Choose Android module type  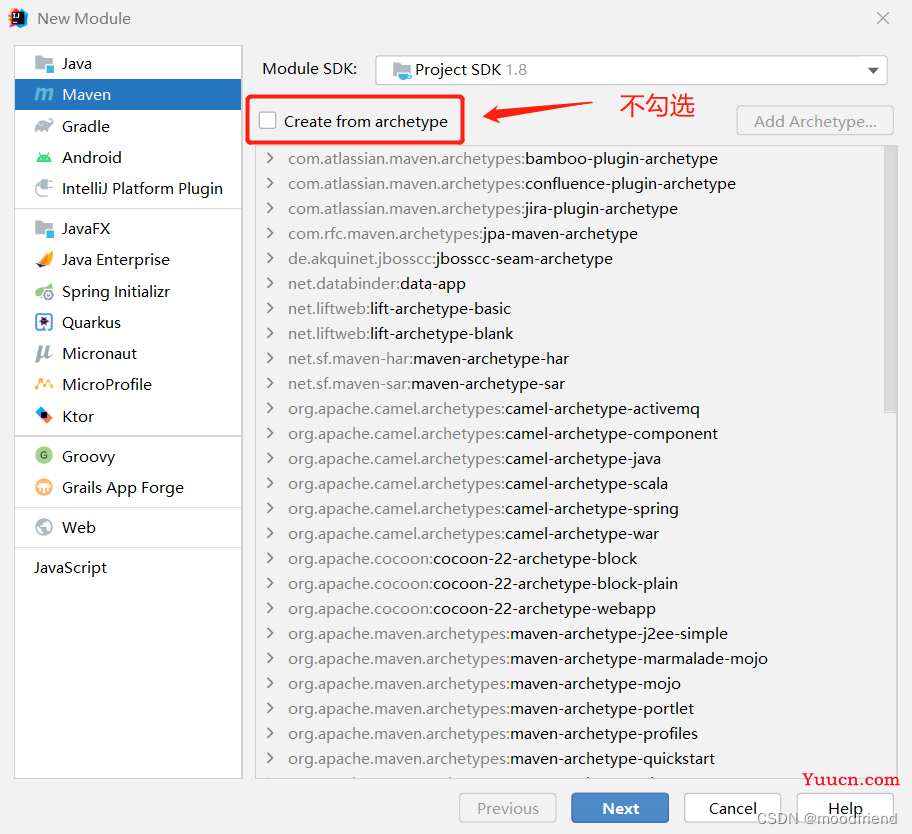tap(128, 157)
